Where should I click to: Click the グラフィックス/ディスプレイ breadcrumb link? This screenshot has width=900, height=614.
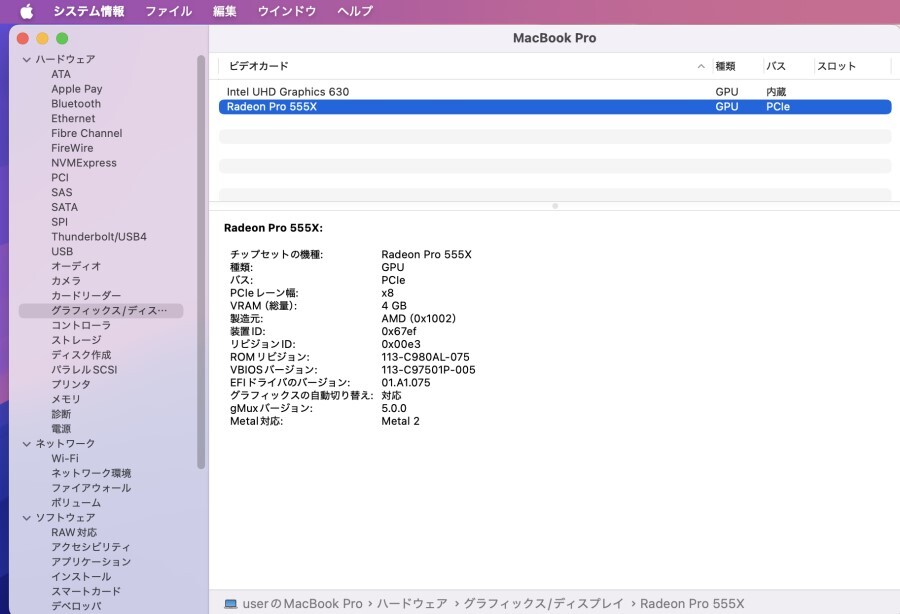point(545,603)
